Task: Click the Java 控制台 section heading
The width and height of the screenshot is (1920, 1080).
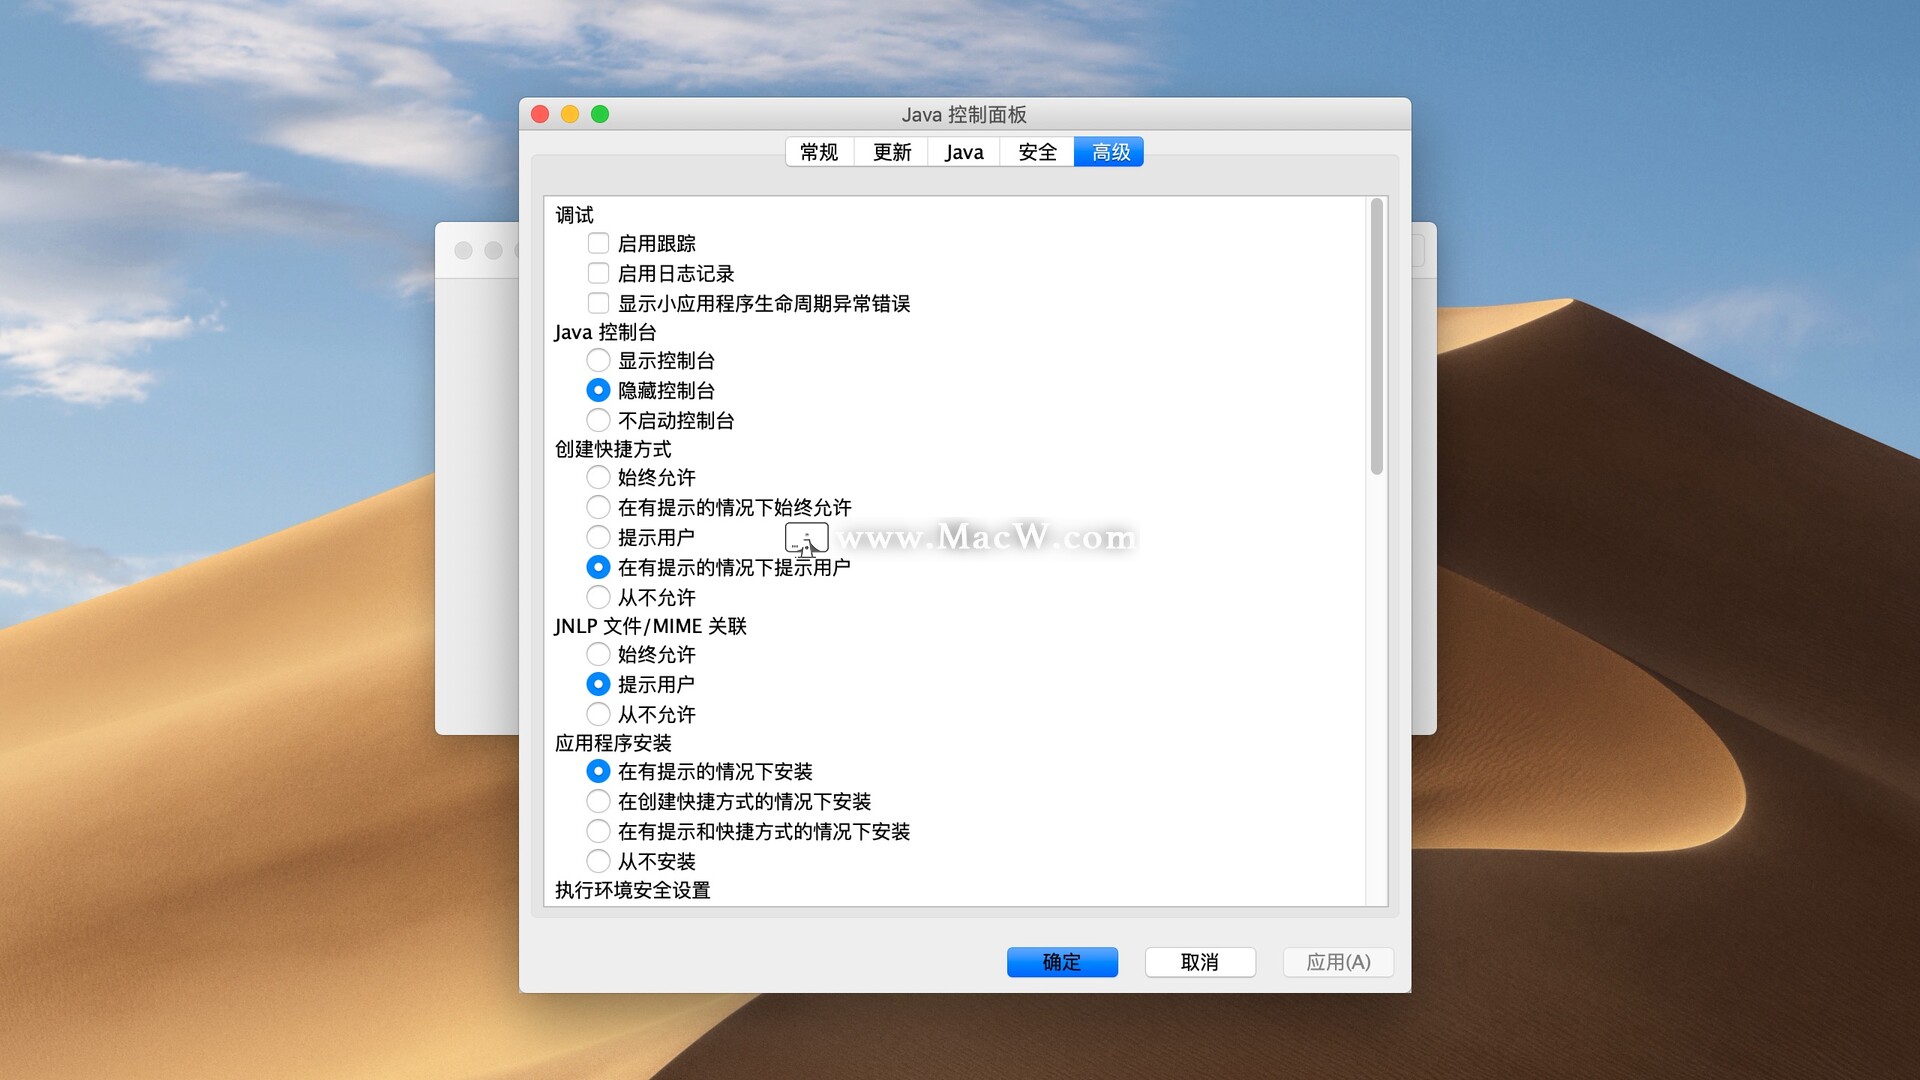Action: (605, 332)
